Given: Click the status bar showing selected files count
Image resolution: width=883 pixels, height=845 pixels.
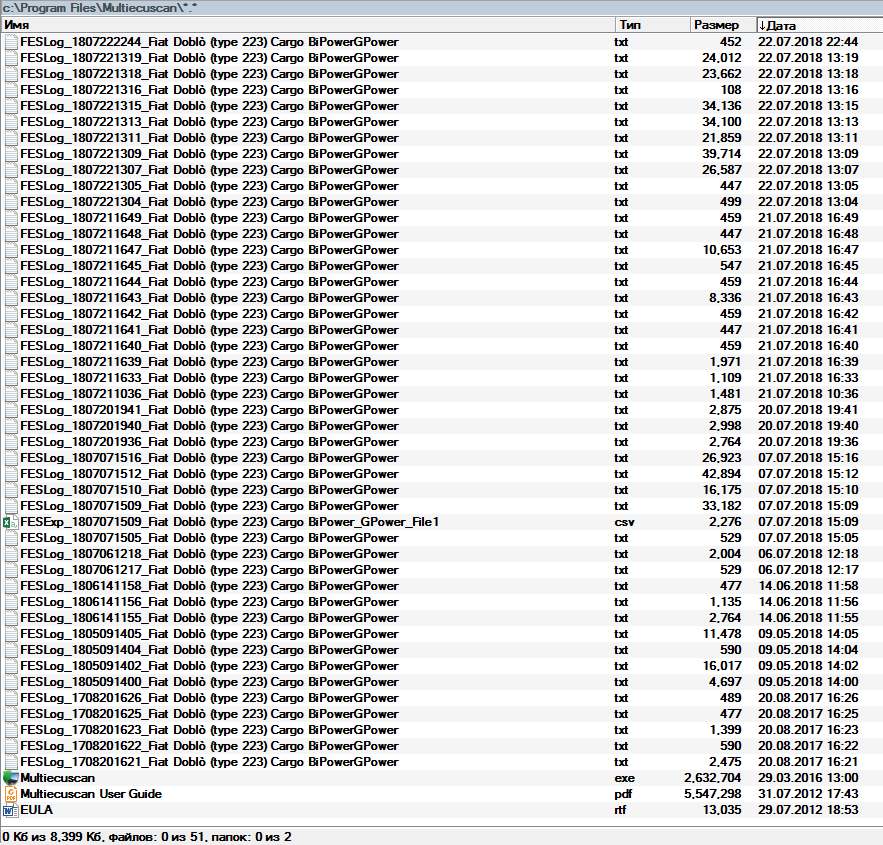Looking at the screenshot, I should pos(149,836).
